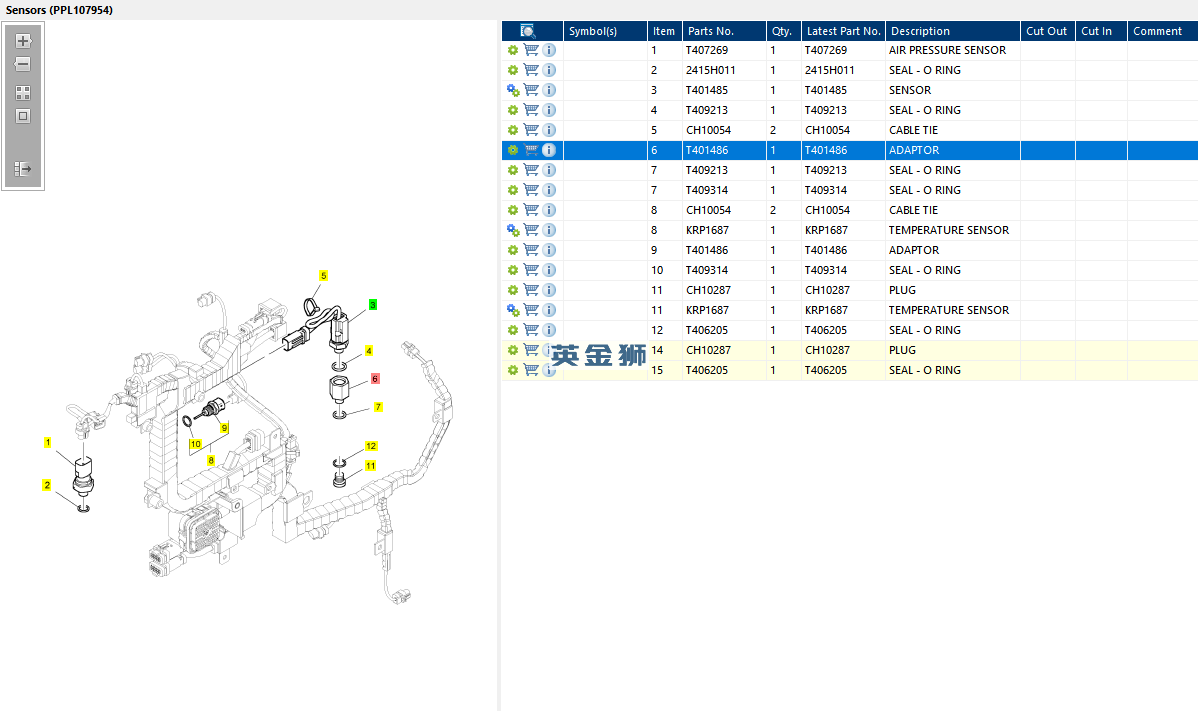Viewport: 1198px width, 711px height.
Task: Click the Comment column header
Action: 1162,31
